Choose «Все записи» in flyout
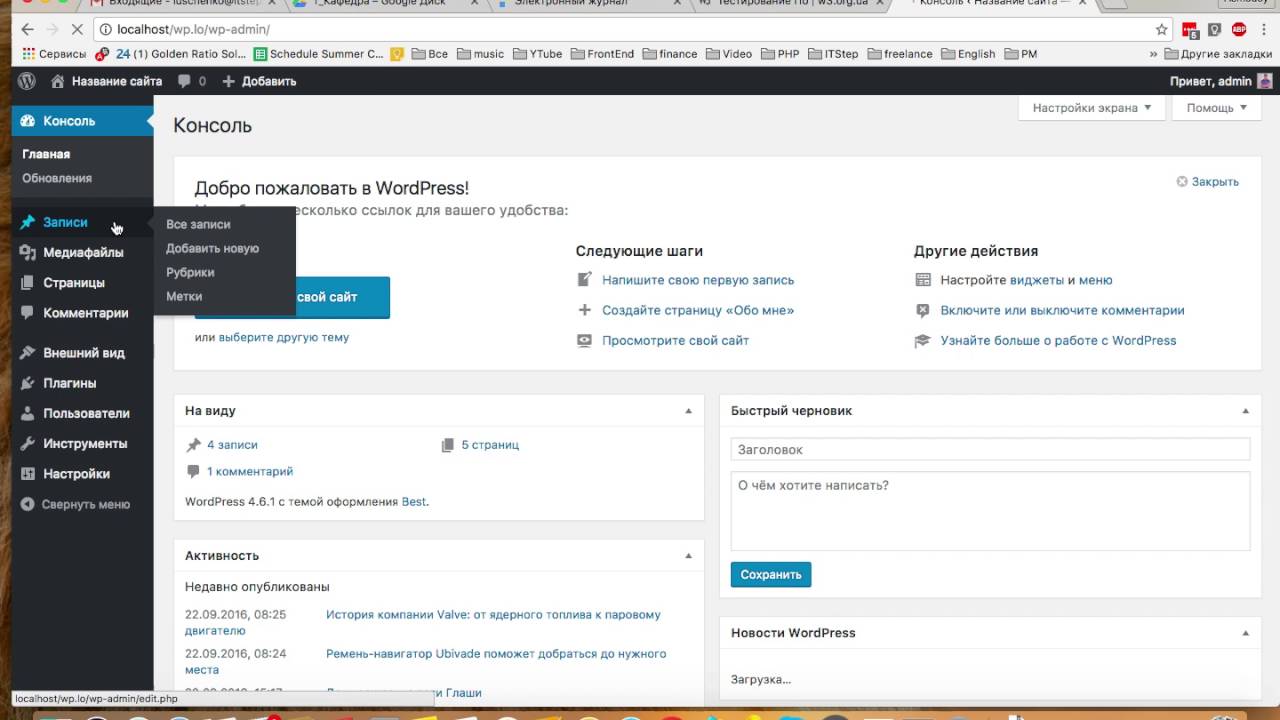Image resolution: width=1280 pixels, height=720 pixels. [x=198, y=225]
